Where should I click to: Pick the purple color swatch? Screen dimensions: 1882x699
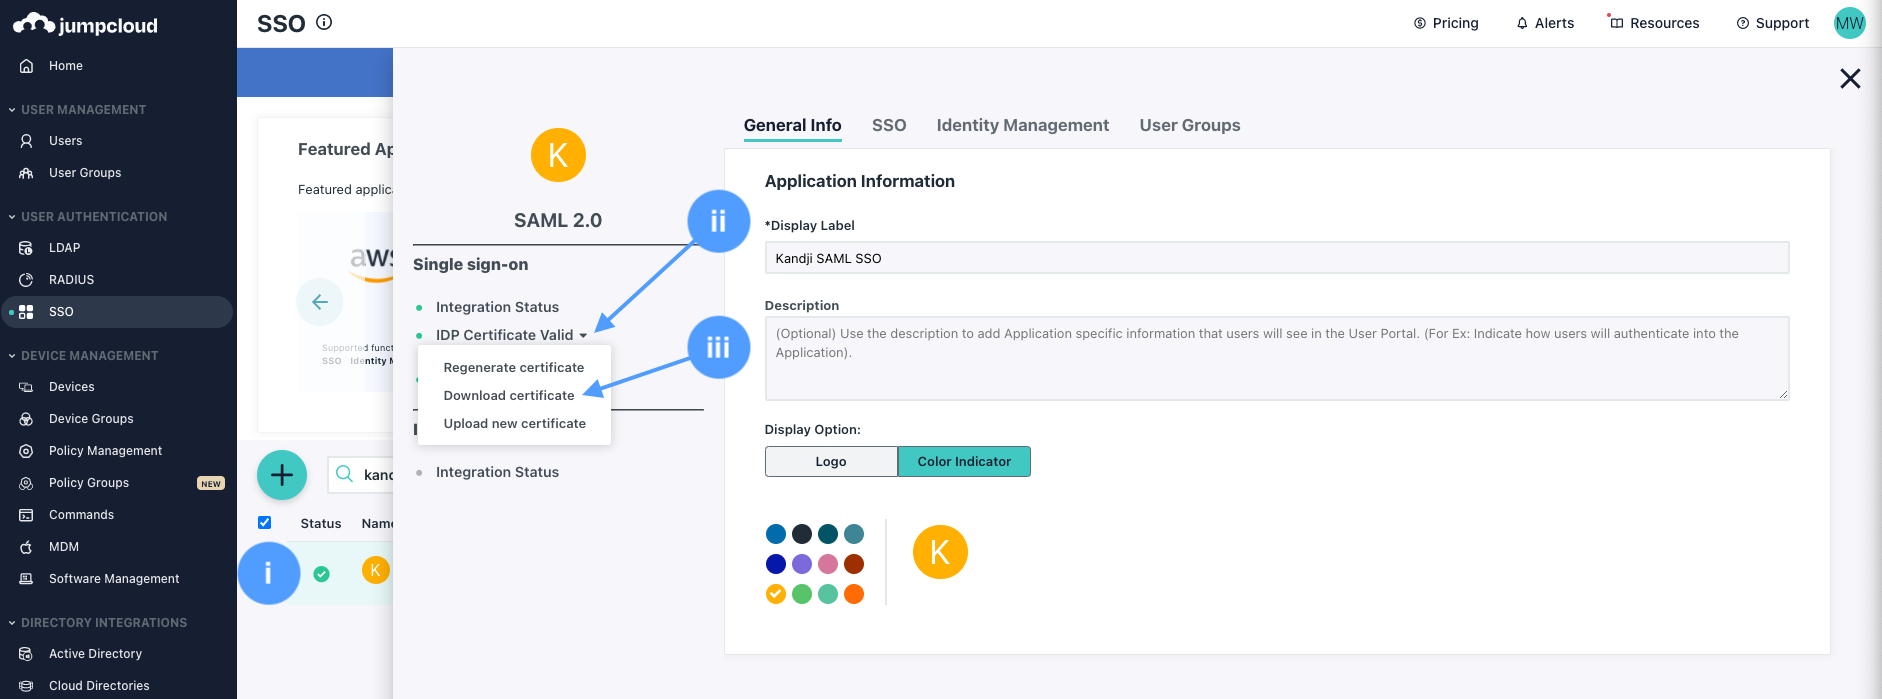[x=802, y=564]
